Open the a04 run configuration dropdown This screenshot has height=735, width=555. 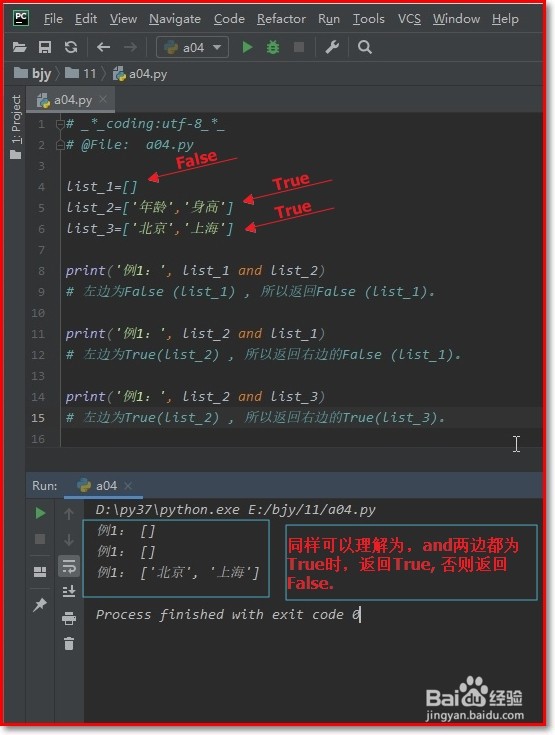(193, 47)
